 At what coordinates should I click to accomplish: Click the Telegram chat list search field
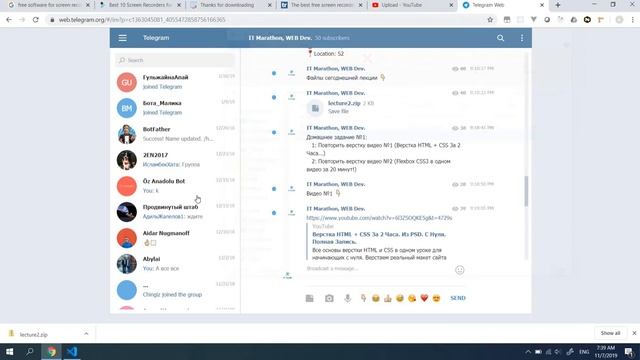pos(175,60)
